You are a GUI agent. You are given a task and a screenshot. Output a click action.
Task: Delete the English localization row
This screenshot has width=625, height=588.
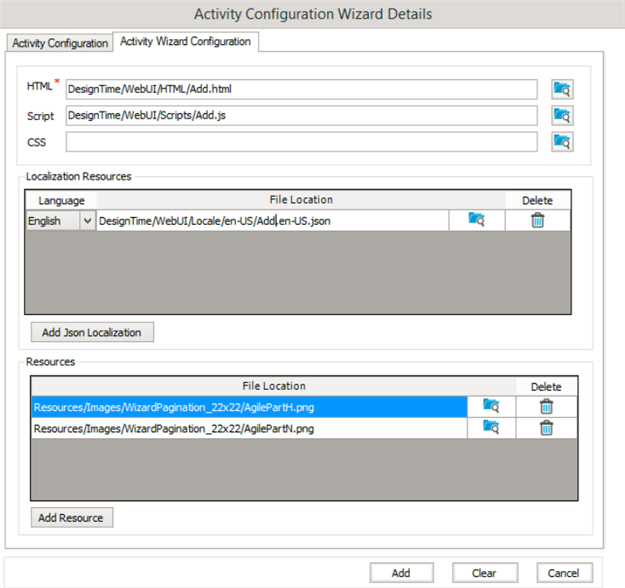537,220
